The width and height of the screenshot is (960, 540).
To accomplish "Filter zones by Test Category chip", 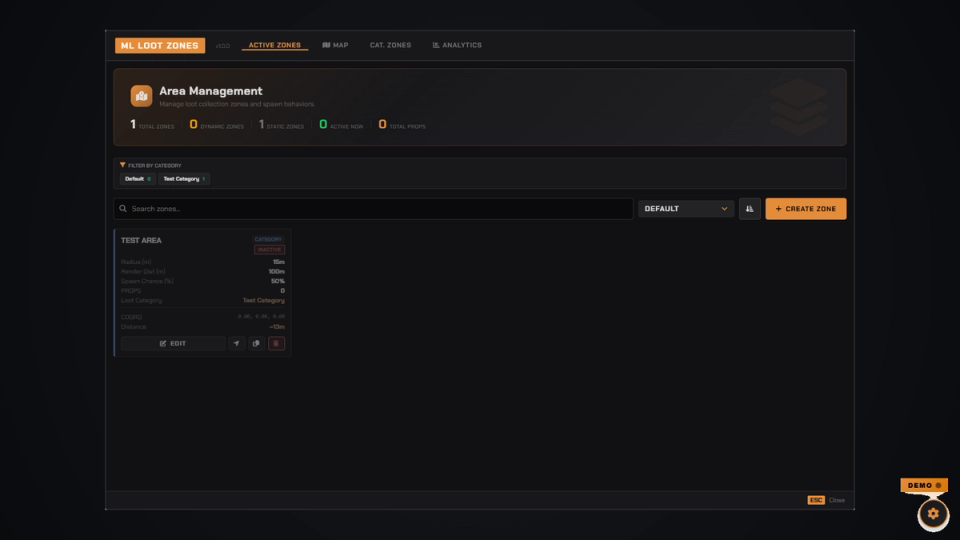I will click(184, 179).
